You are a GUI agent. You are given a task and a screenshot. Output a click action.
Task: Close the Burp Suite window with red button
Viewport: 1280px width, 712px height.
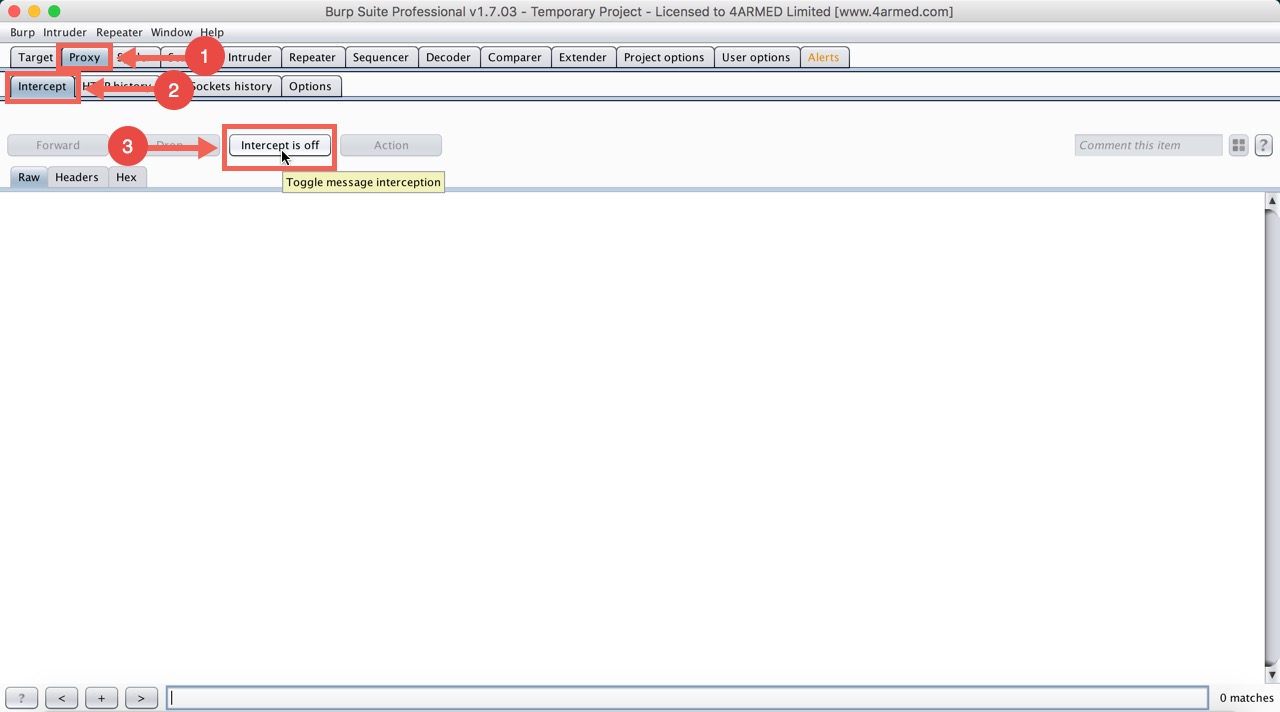click(14, 12)
